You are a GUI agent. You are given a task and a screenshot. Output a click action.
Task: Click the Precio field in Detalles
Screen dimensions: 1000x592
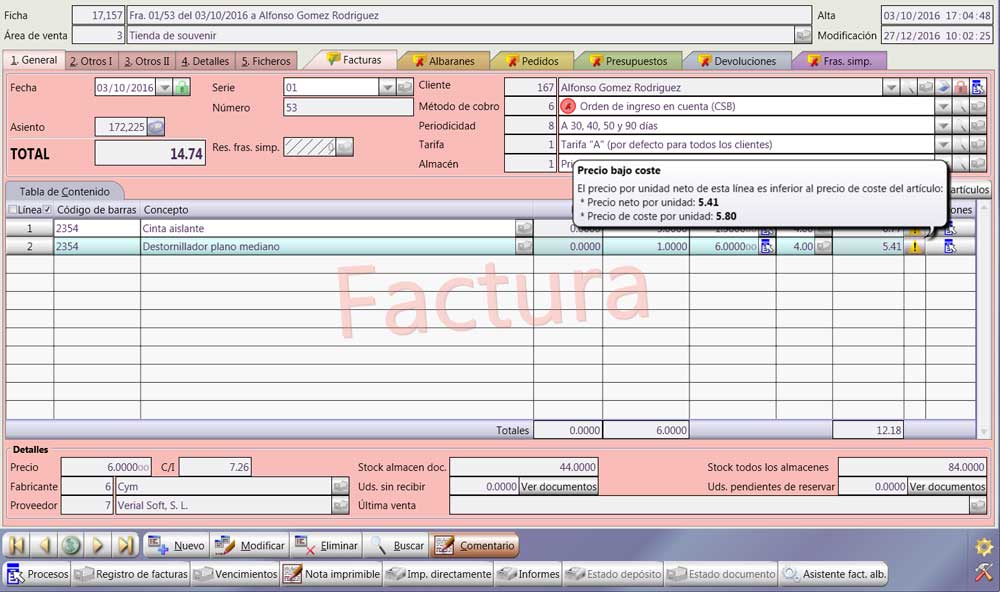pos(106,467)
